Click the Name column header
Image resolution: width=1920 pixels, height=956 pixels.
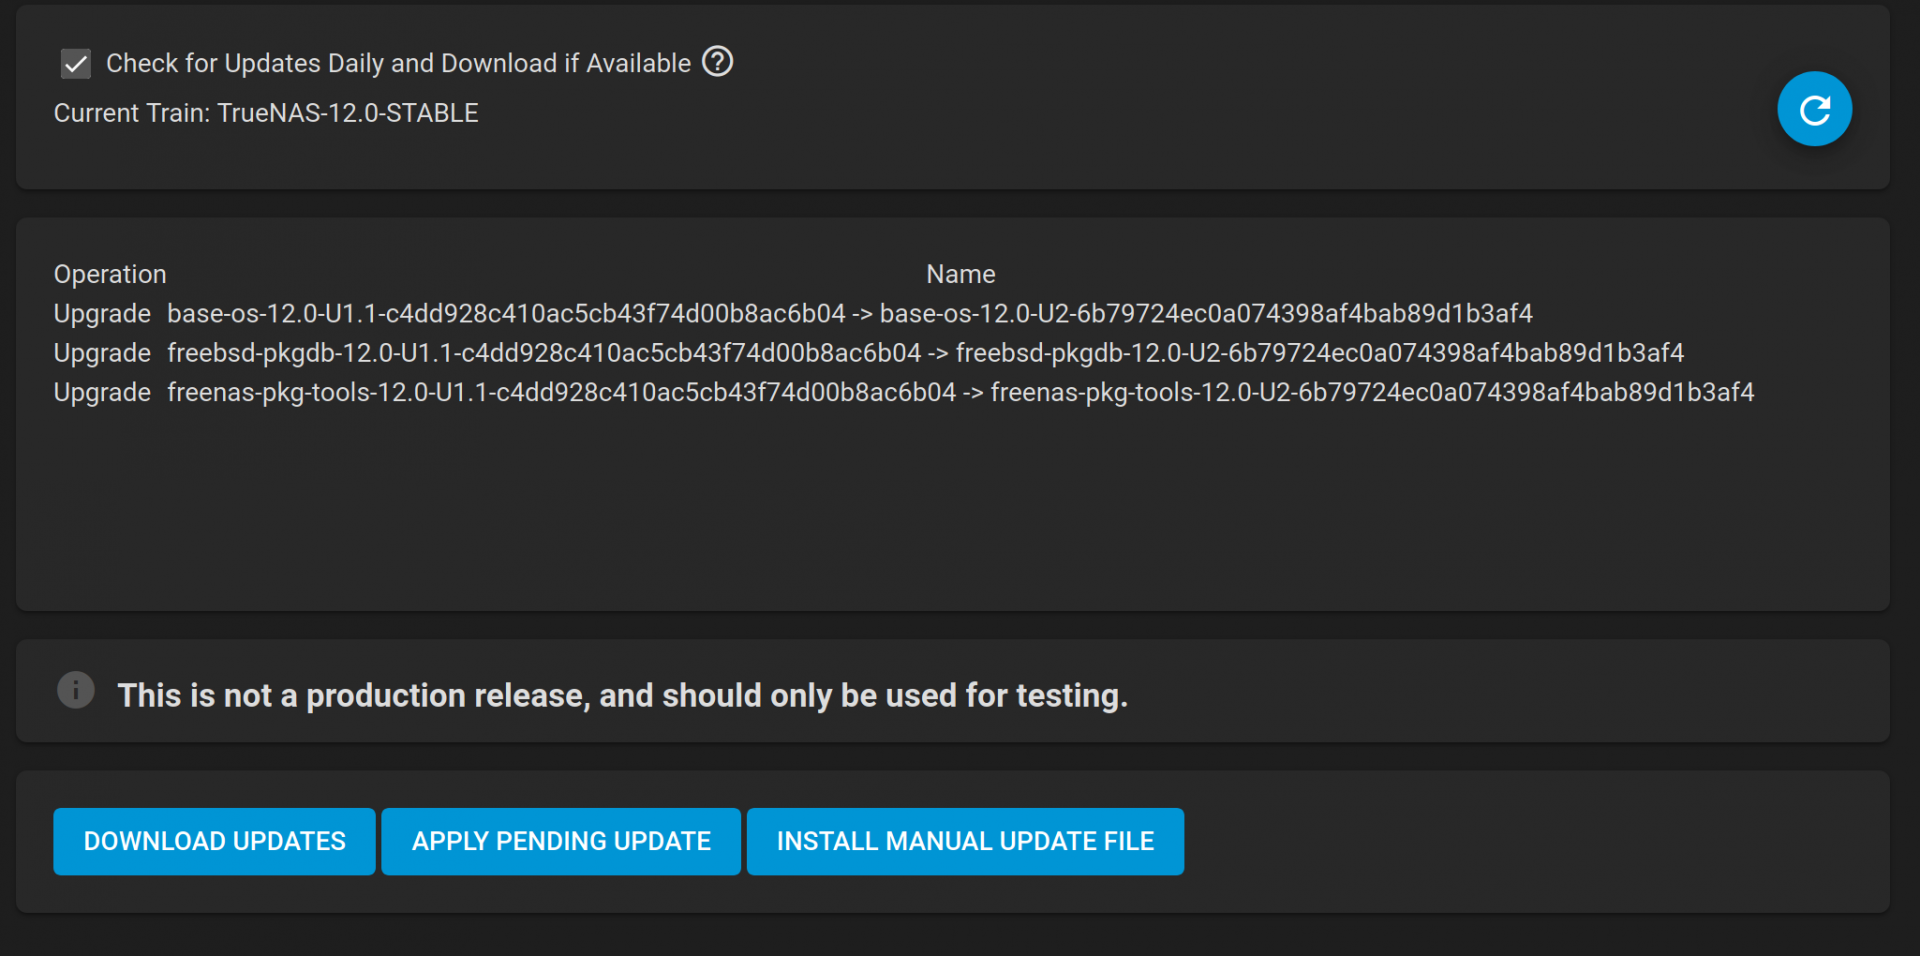coord(960,274)
